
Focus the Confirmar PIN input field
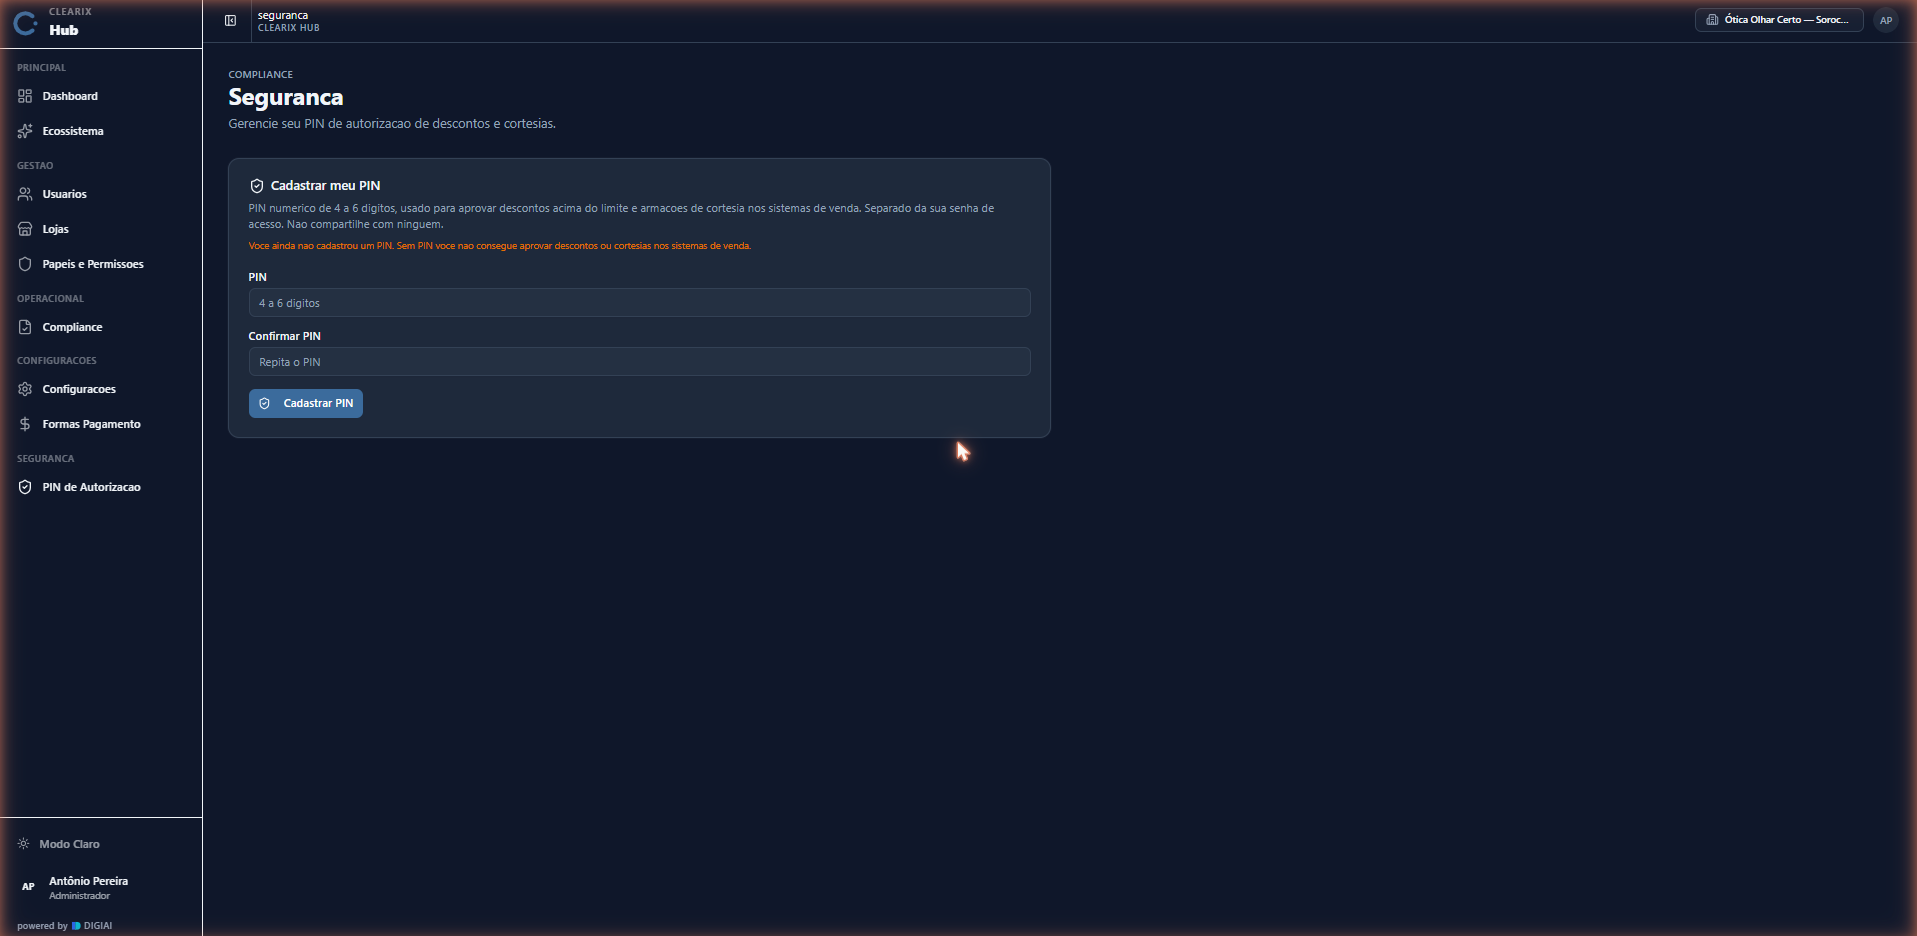(x=639, y=362)
